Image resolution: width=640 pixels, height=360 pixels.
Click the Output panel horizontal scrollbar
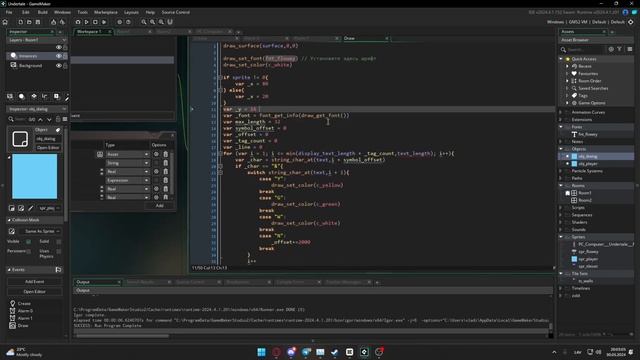122,336
